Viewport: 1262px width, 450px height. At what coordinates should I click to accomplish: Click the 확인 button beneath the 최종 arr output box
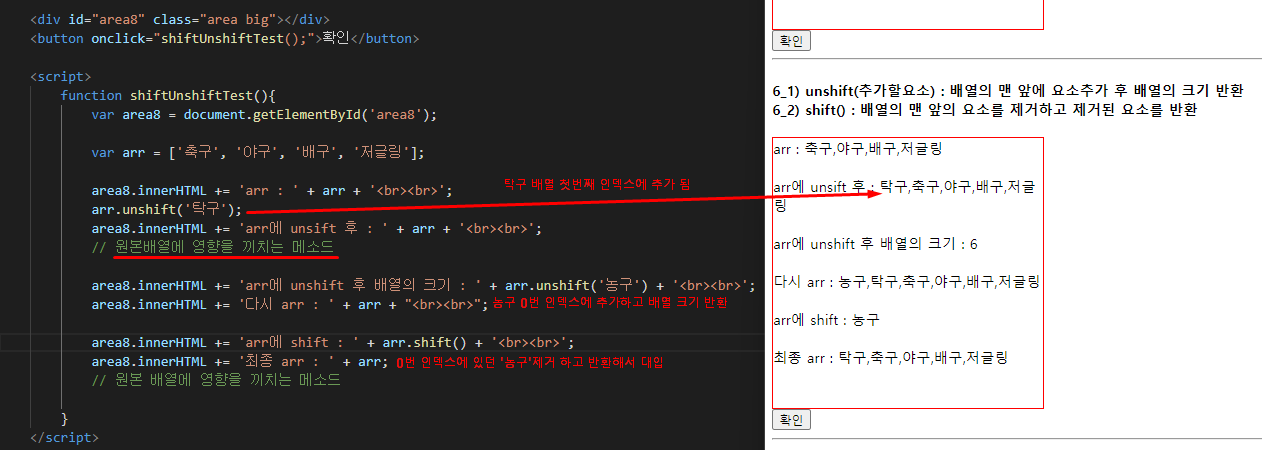coord(791,420)
